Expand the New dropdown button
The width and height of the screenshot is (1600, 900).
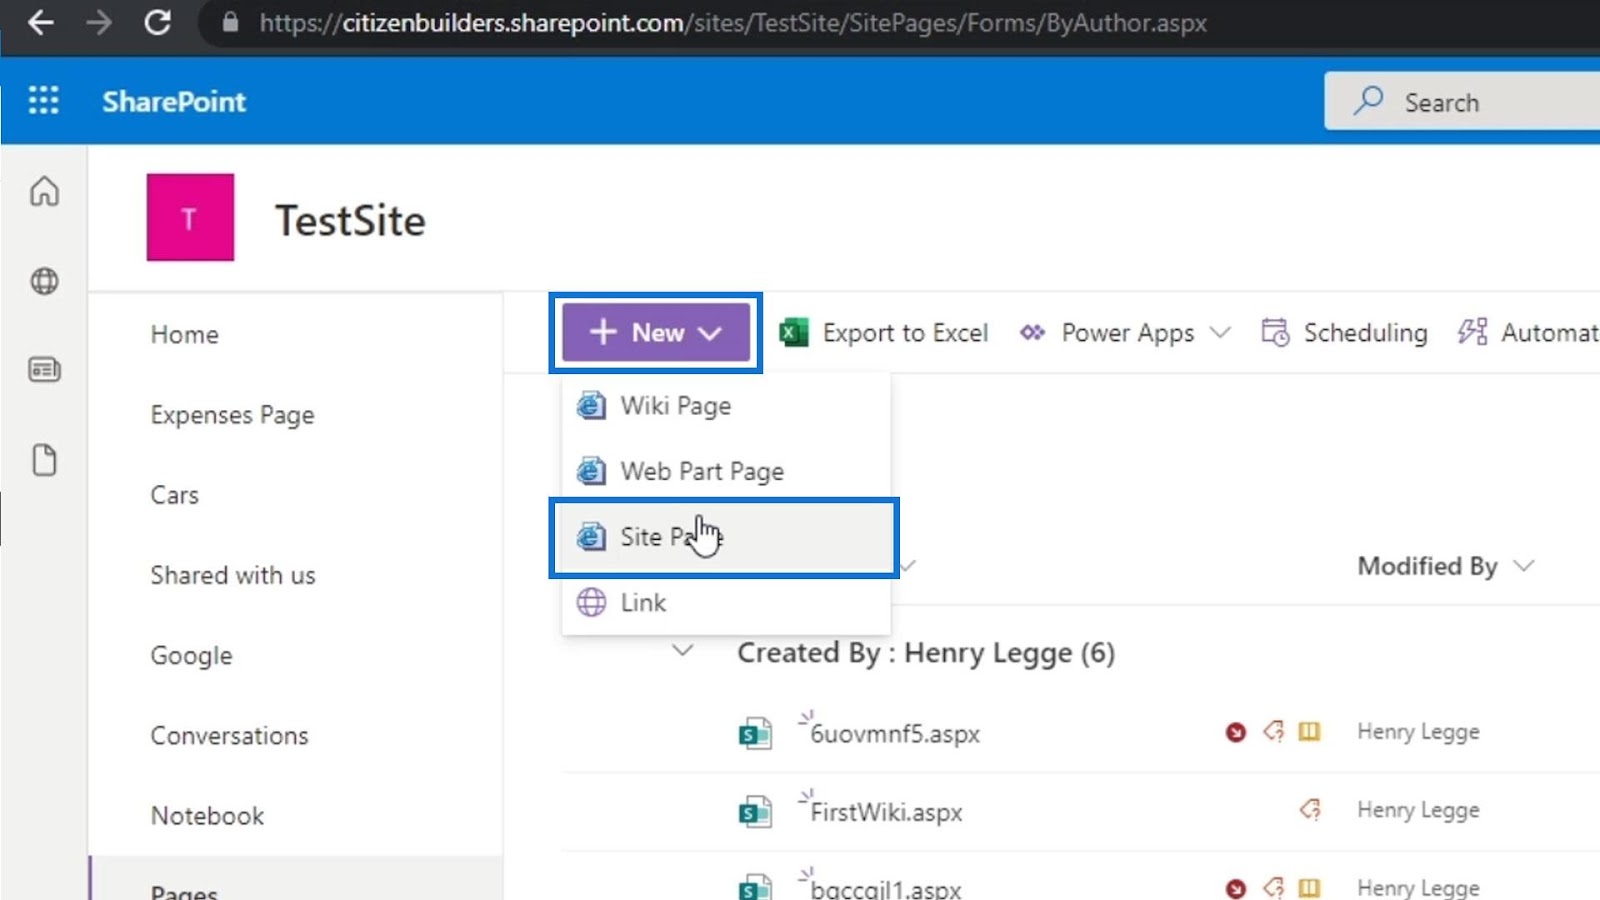(x=656, y=332)
